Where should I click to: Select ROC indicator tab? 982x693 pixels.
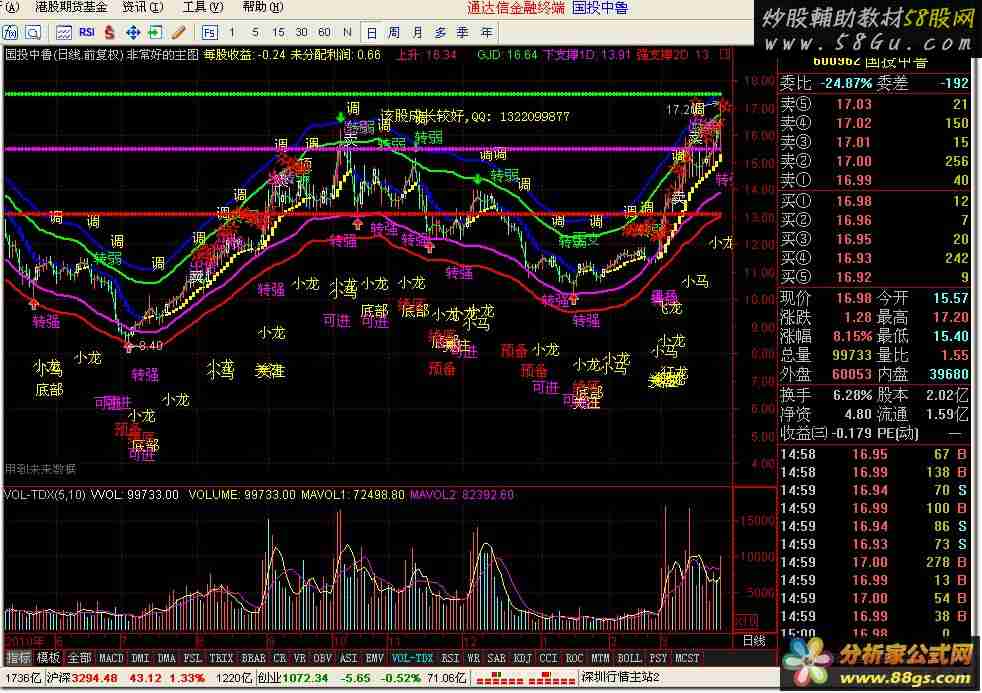574,658
